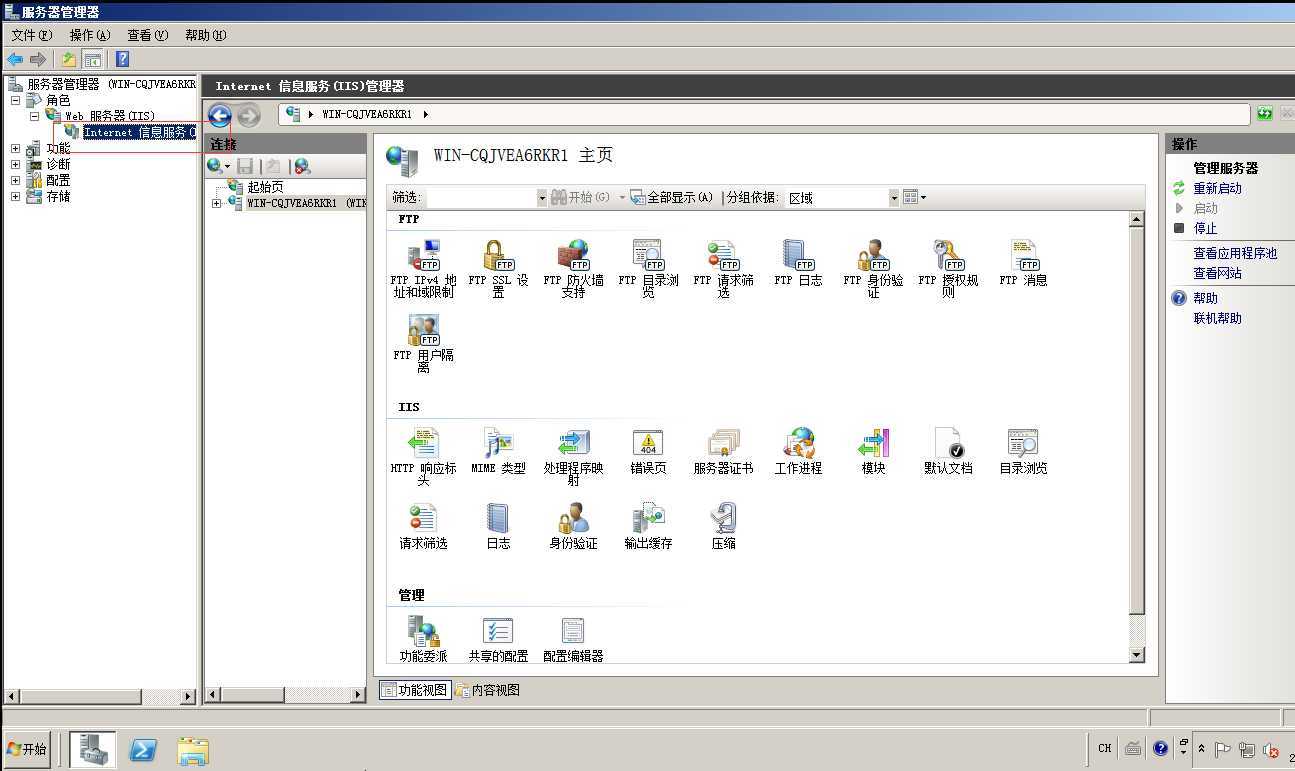Click 停止 to stop the server
Image resolution: width=1295 pixels, height=771 pixels.
click(1205, 228)
